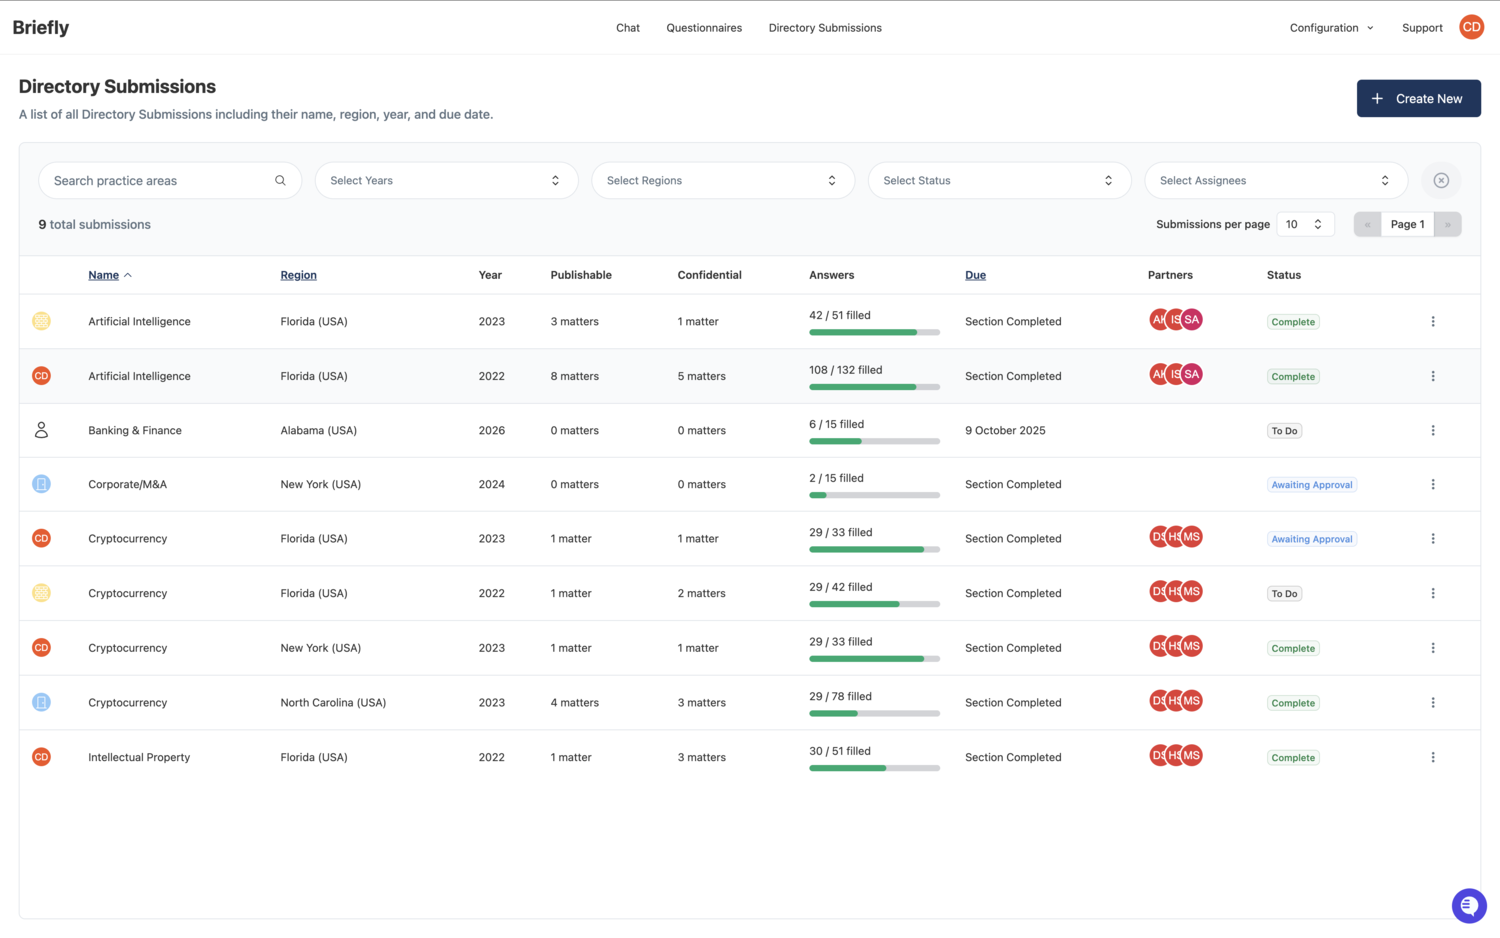Go to the next page arrow
The height and width of the screenshot is (938, 1500).
pos(1447,225)
